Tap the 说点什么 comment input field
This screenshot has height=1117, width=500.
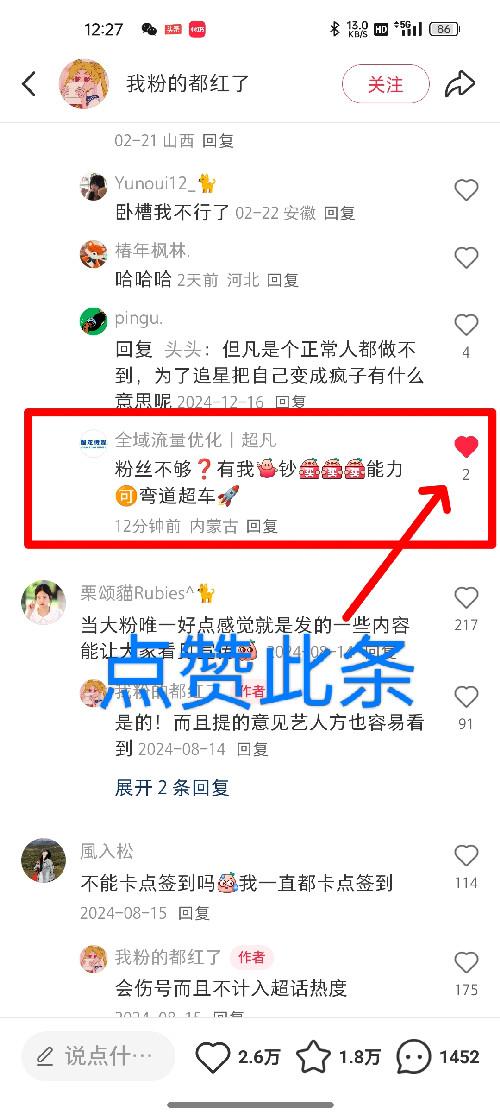click(98, 1056)
